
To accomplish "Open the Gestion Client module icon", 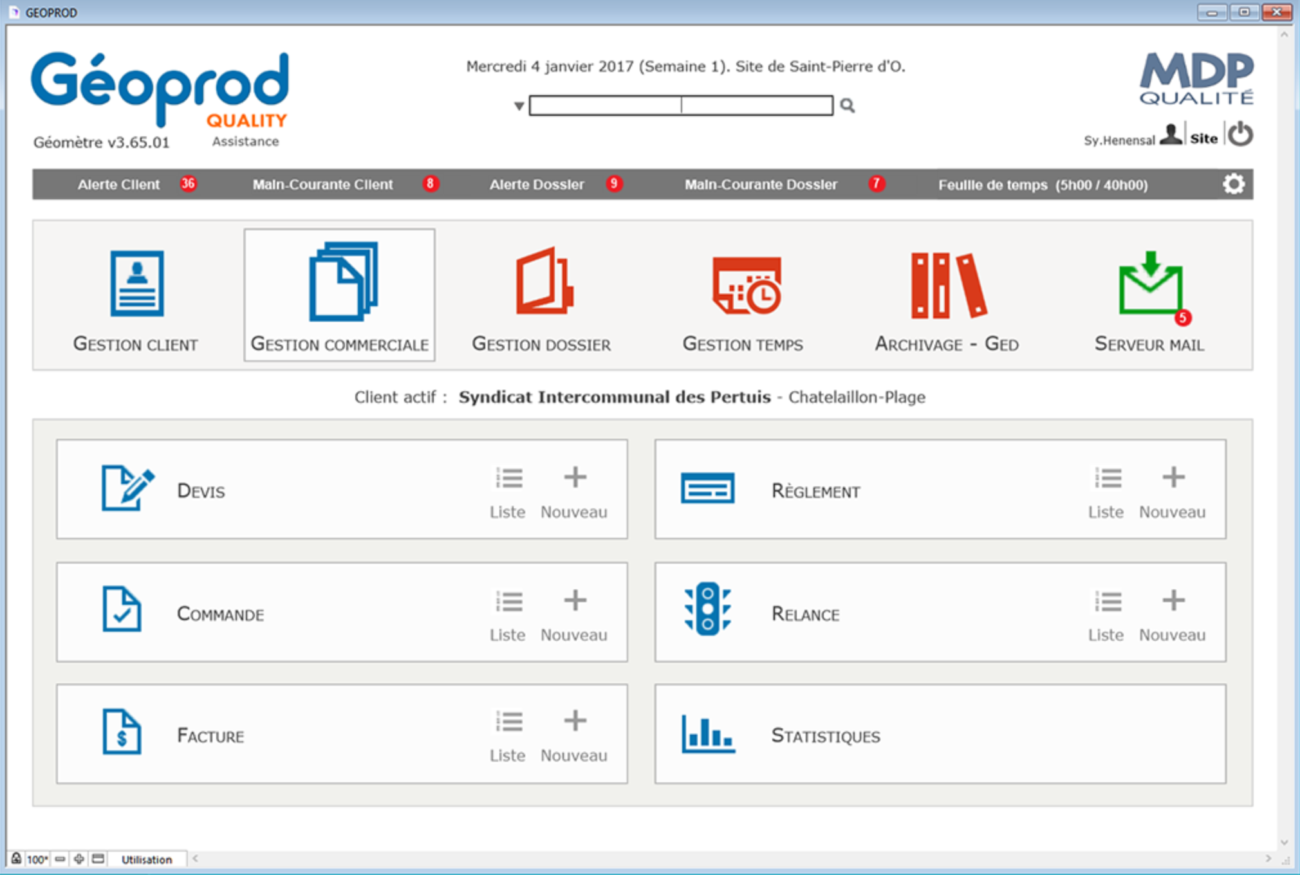I will coord(136,284).
